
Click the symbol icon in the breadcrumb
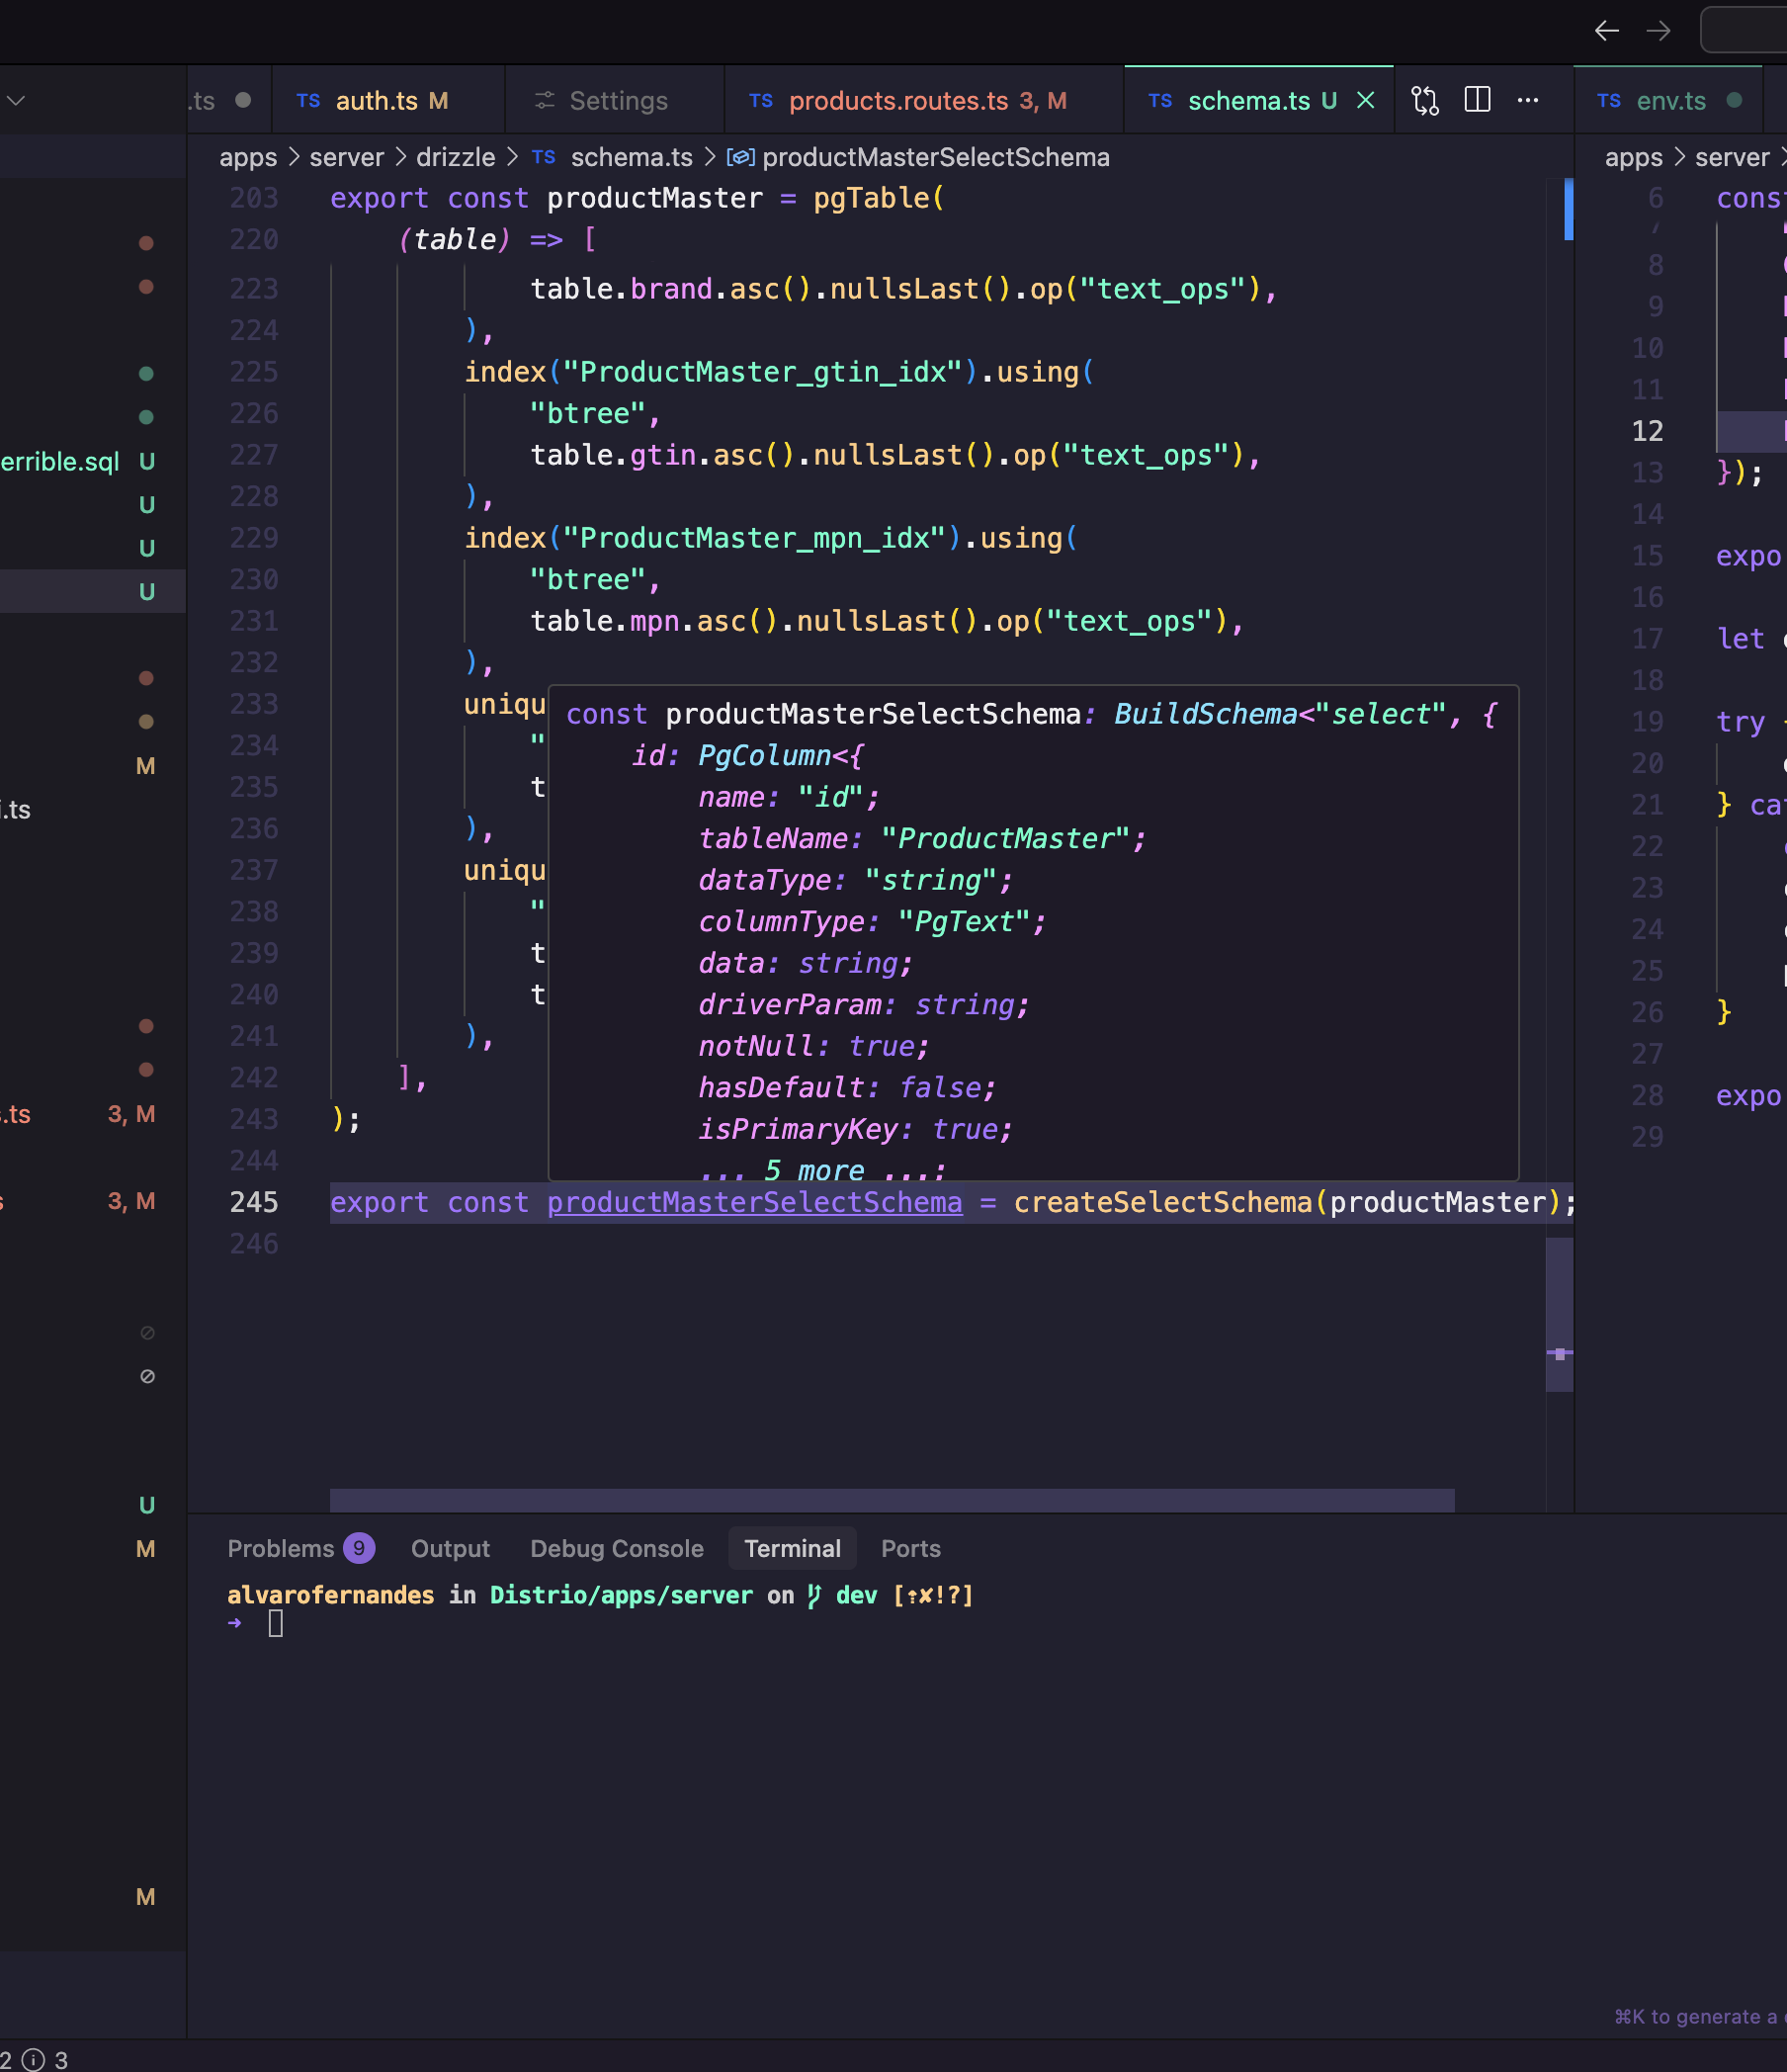740,158
